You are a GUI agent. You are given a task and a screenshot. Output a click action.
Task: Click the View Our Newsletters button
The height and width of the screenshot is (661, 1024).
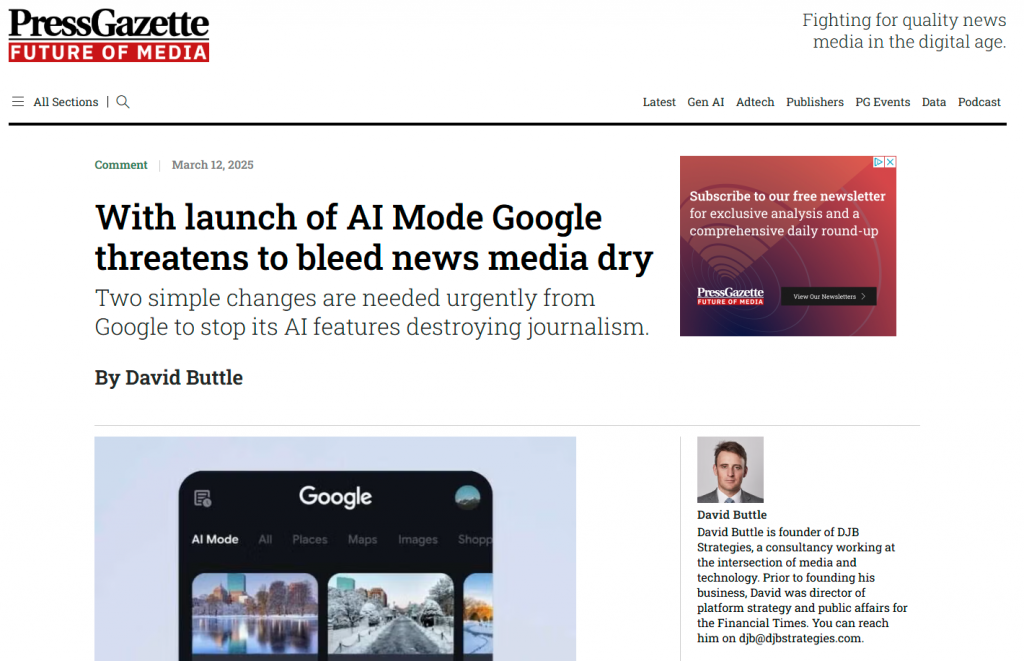tap(829, 297)
